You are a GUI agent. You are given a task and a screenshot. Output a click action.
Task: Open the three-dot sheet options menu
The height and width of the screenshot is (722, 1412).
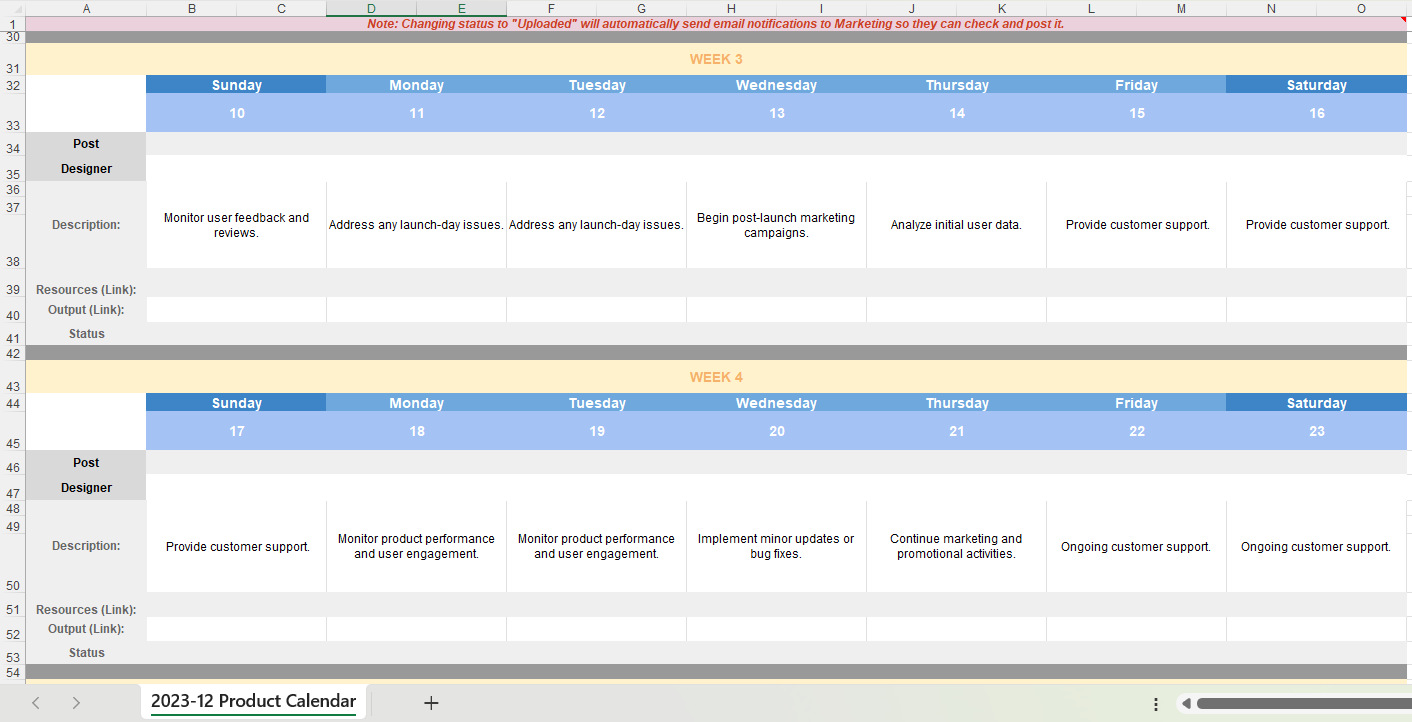(1156, 704)
